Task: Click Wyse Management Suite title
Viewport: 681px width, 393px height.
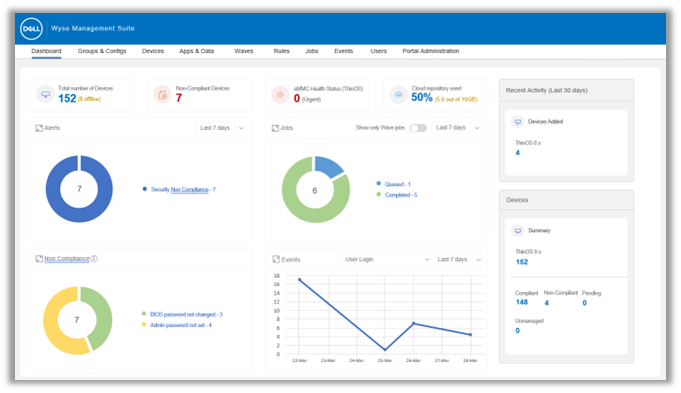Action: (x=93, y=29)
